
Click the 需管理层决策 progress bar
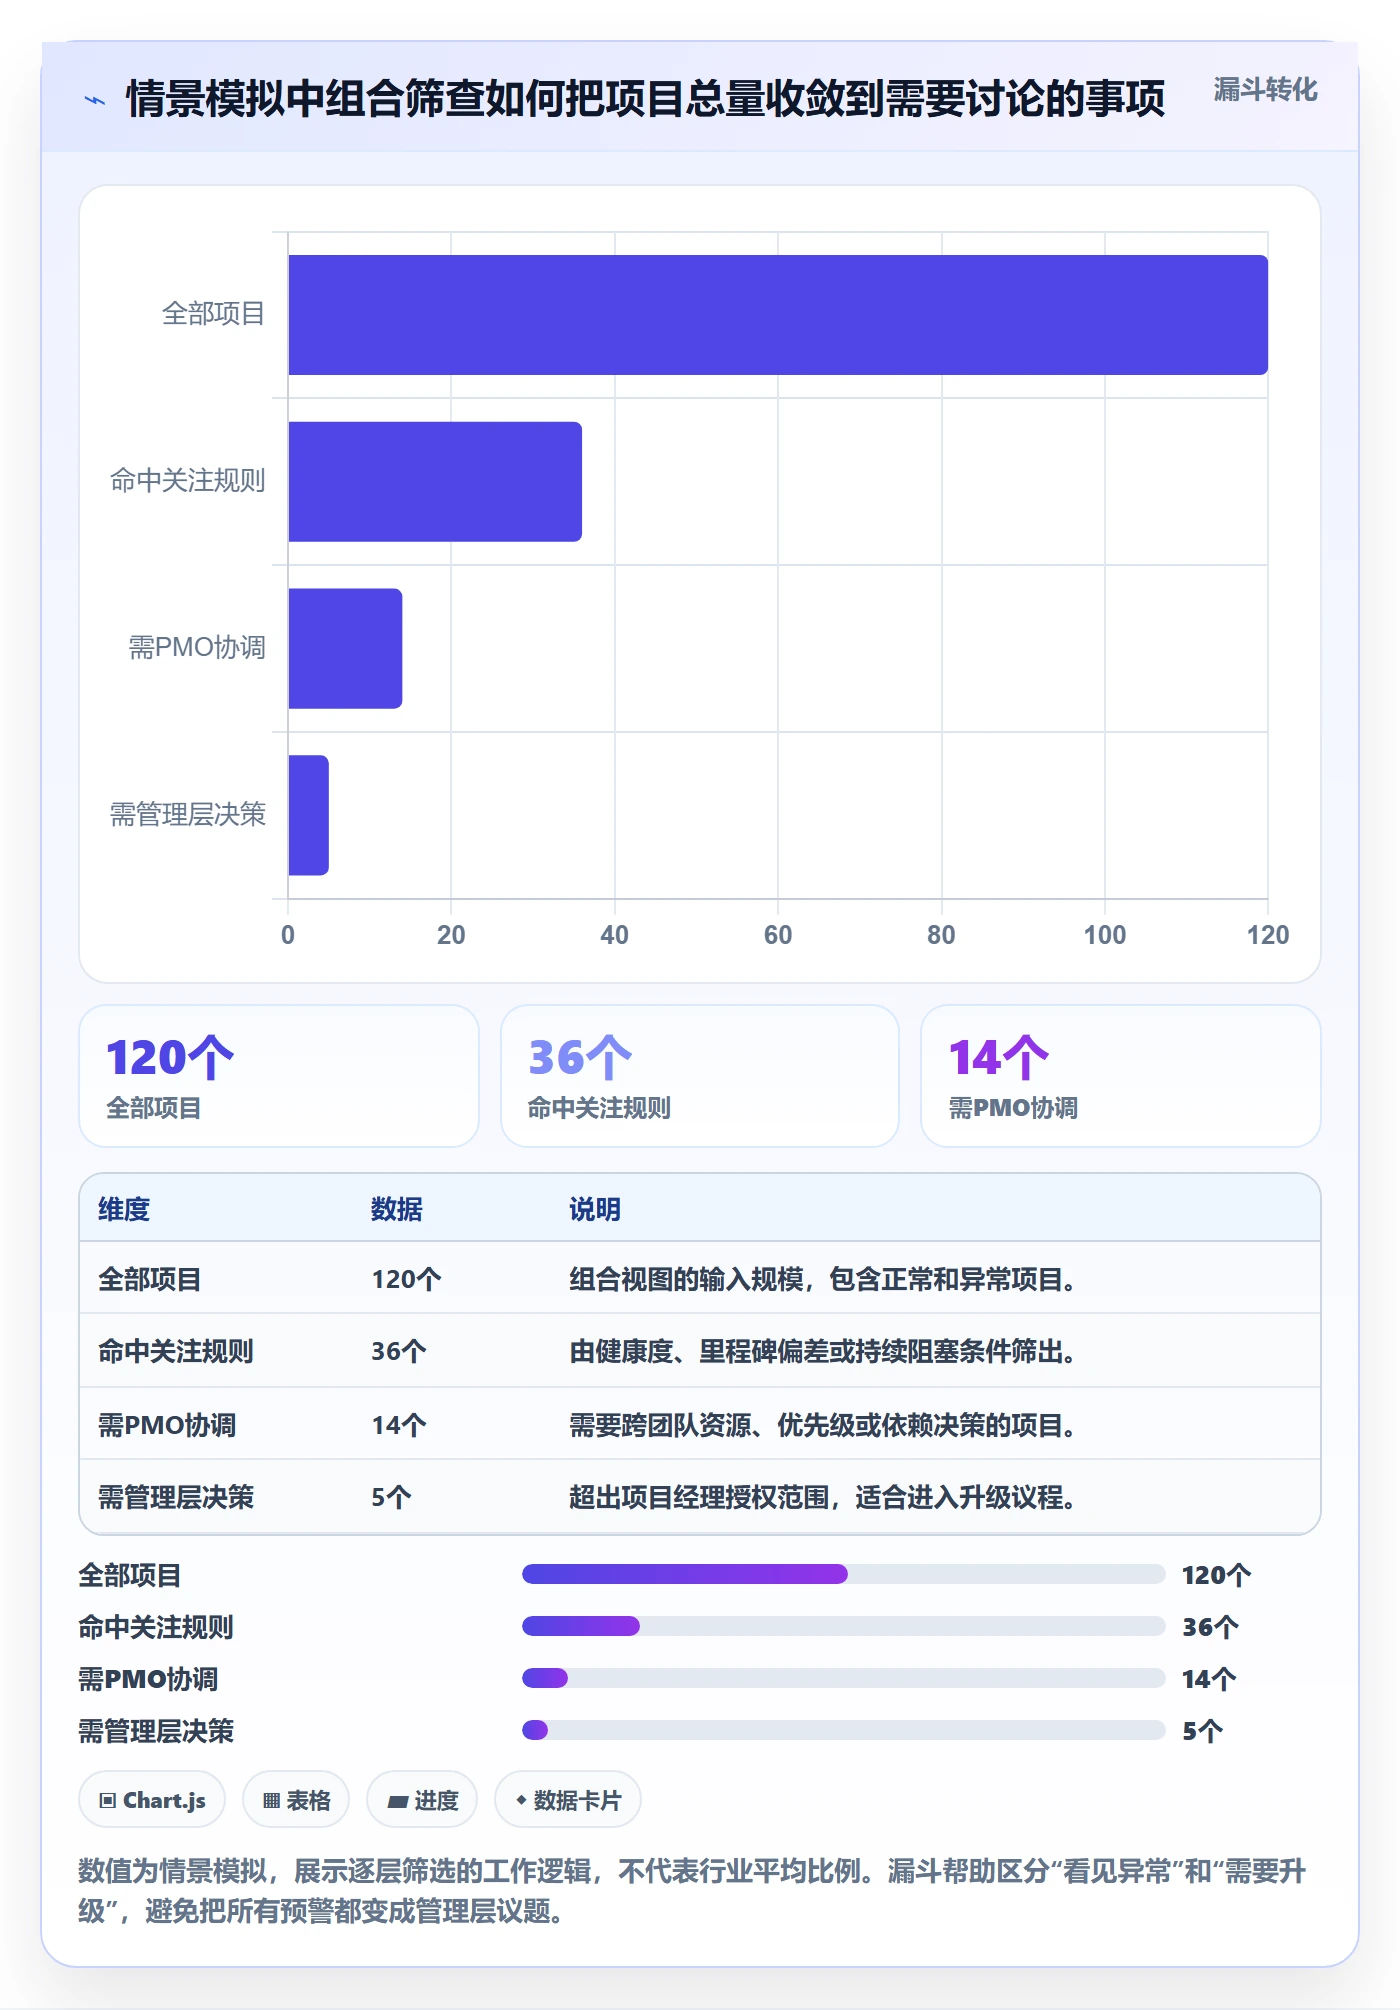[844, 1730]
